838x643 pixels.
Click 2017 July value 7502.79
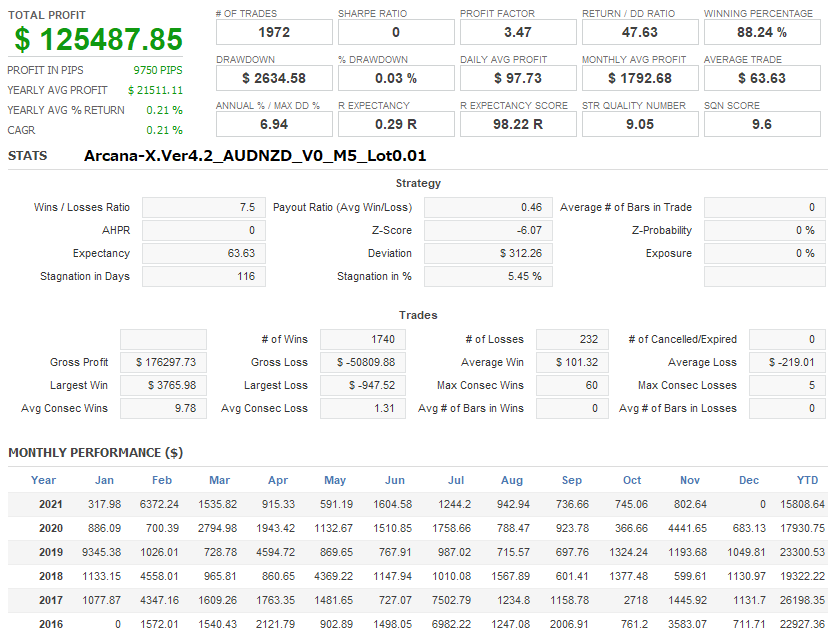tap(452, 600)
